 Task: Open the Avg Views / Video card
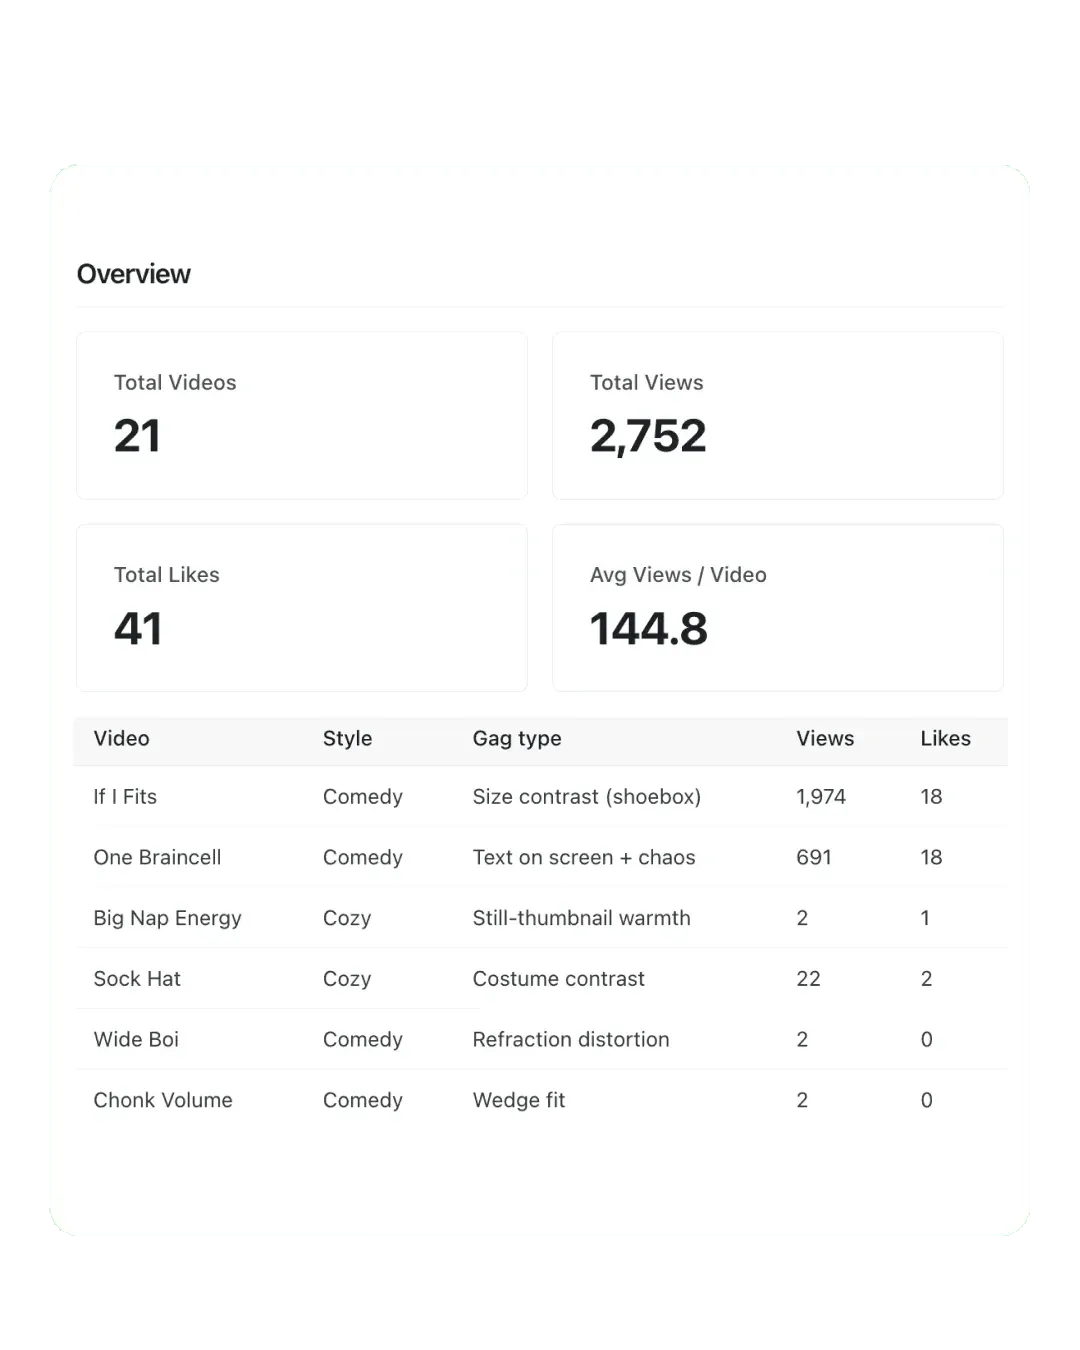[x=778, y=608]
